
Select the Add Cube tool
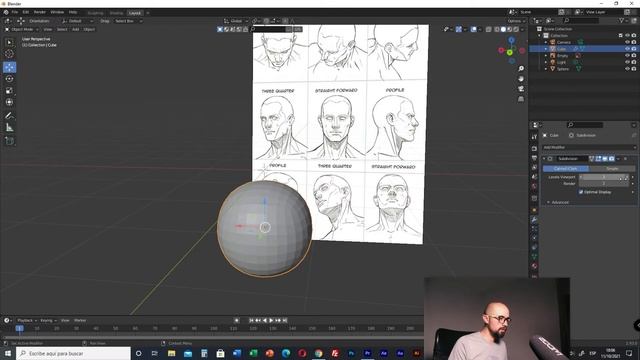coord(9,141)
